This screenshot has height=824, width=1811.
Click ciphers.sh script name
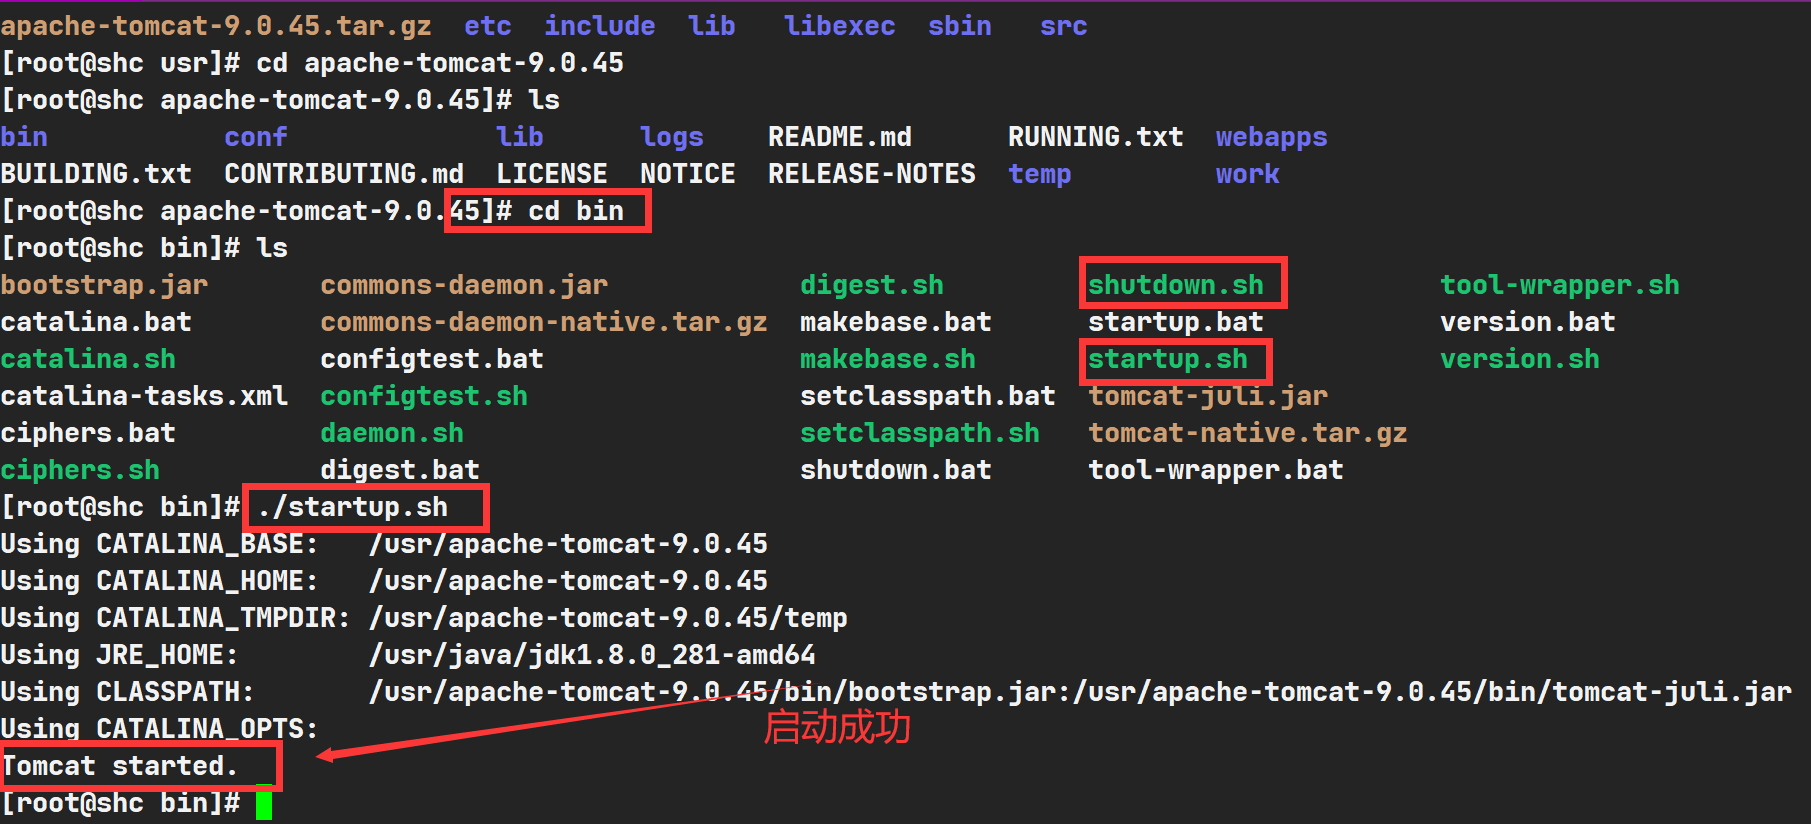click(80, 470)
